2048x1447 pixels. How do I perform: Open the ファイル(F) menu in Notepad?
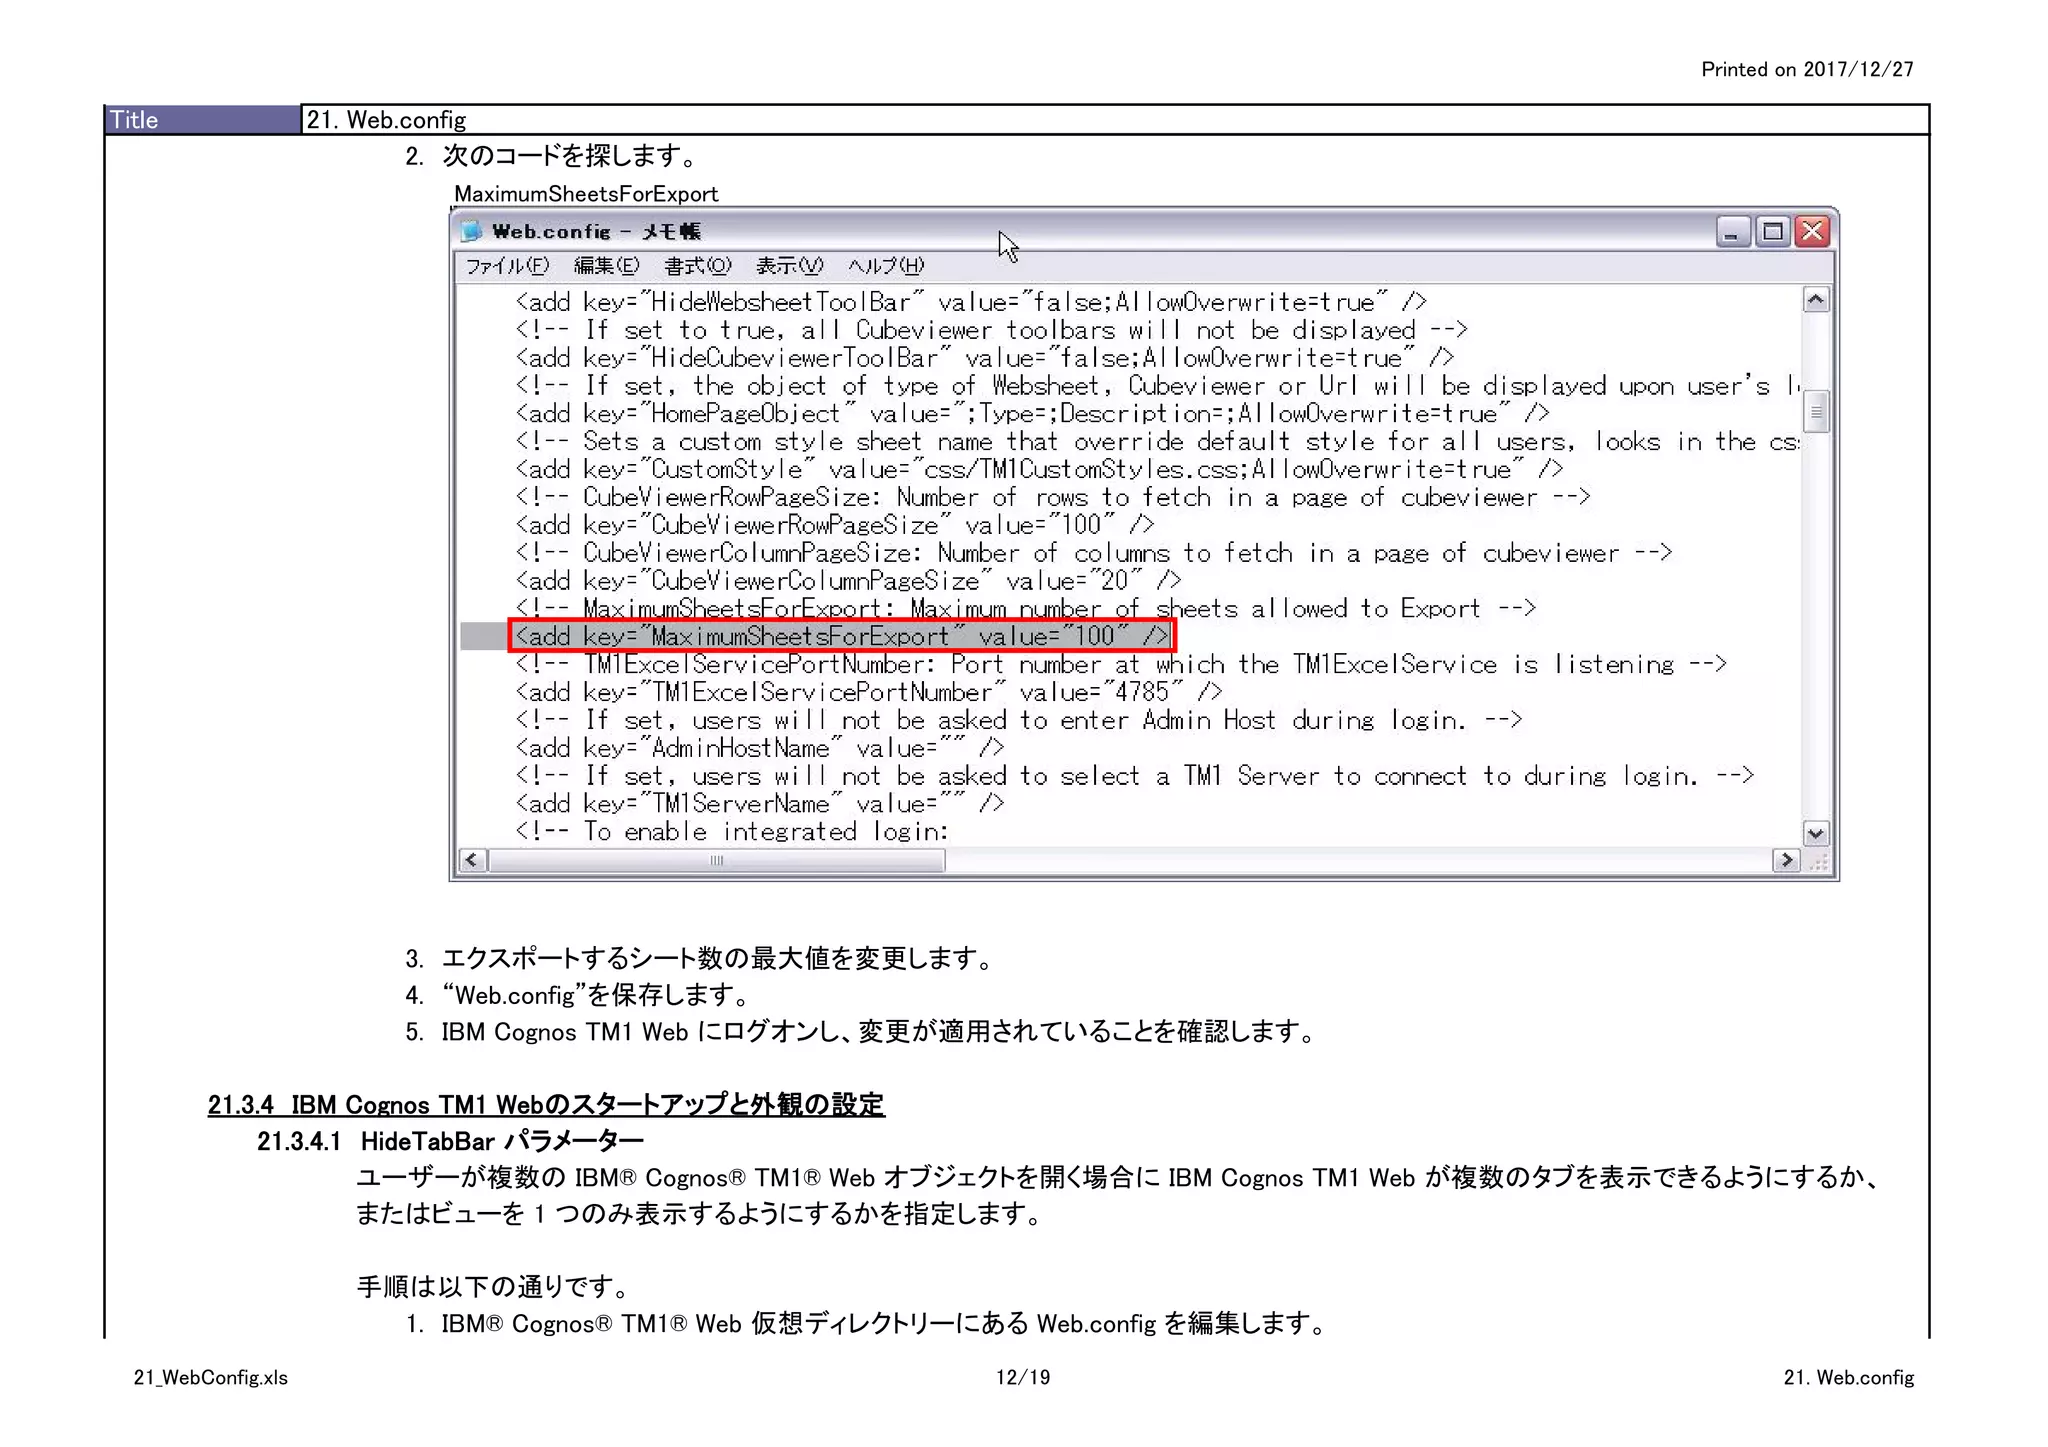pos(507,266)
